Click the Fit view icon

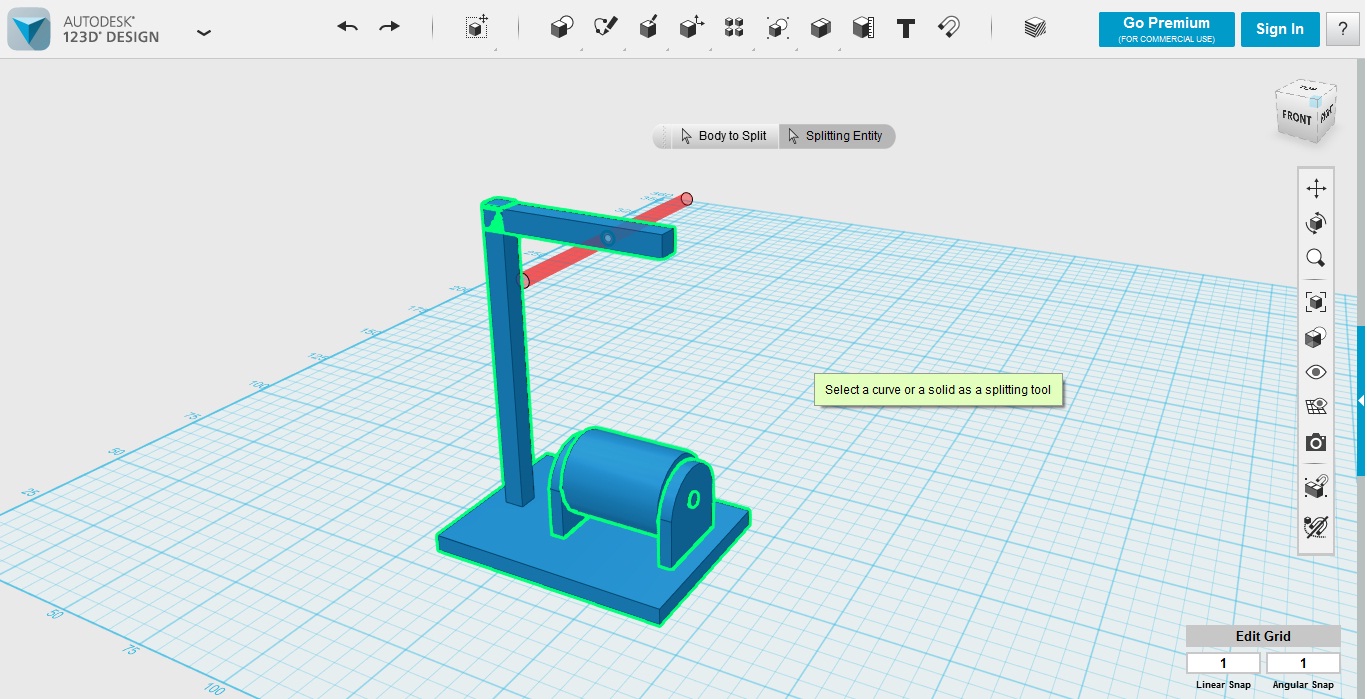pos(1316,302)
